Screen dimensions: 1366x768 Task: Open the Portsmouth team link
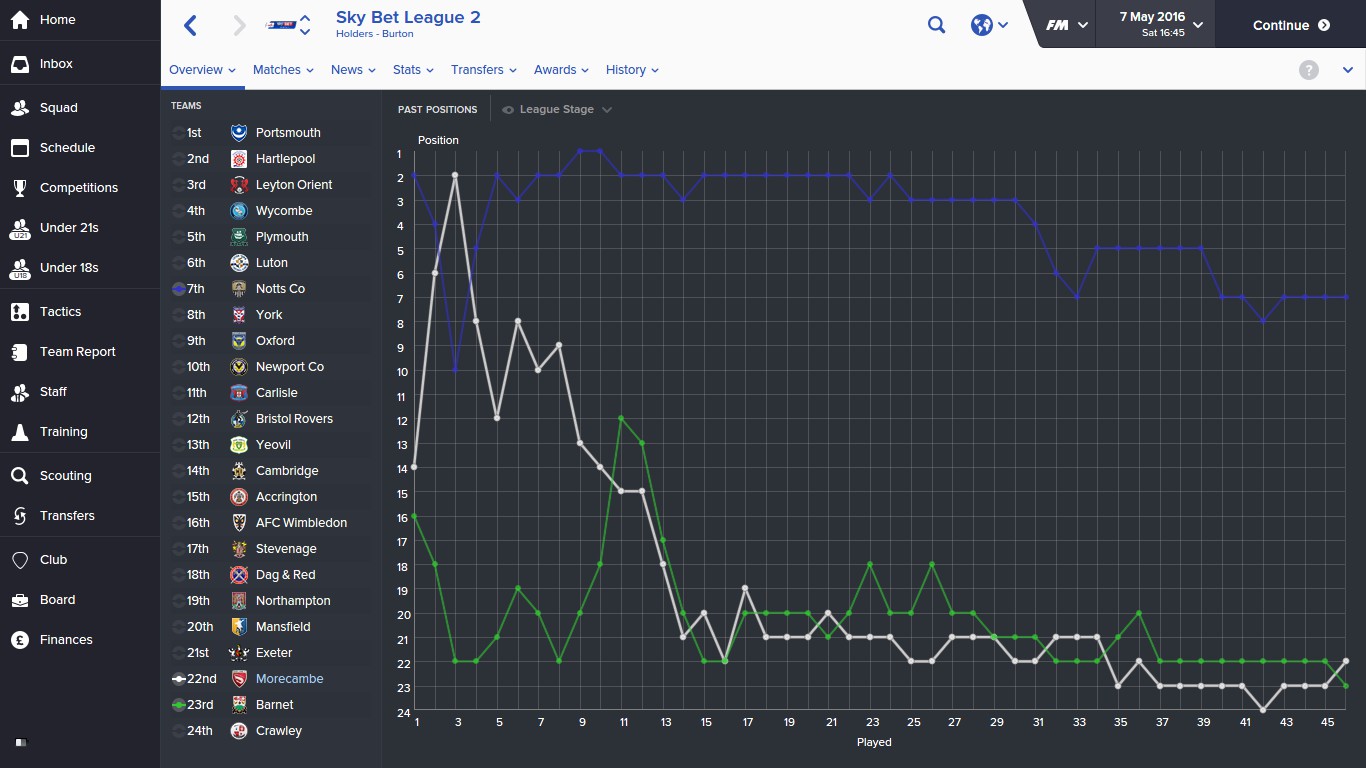288,133
